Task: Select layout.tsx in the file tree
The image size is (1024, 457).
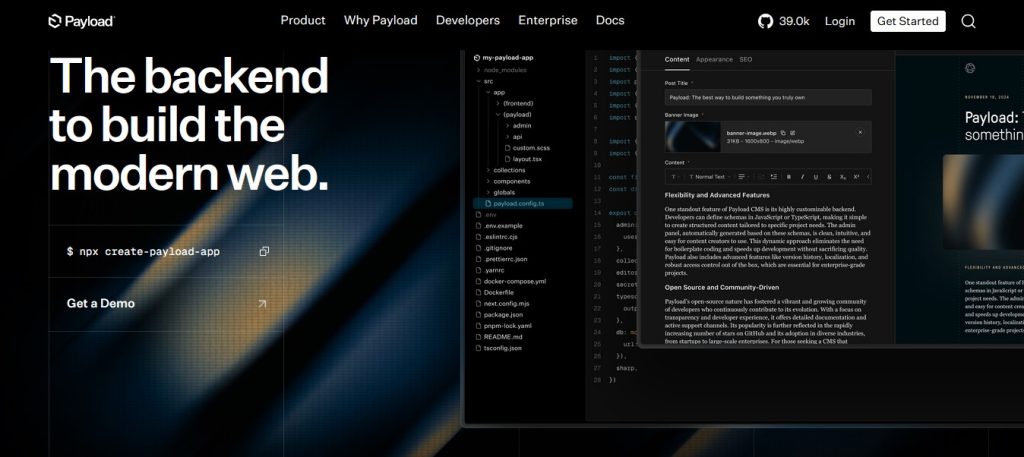Action: pos(522,159)
